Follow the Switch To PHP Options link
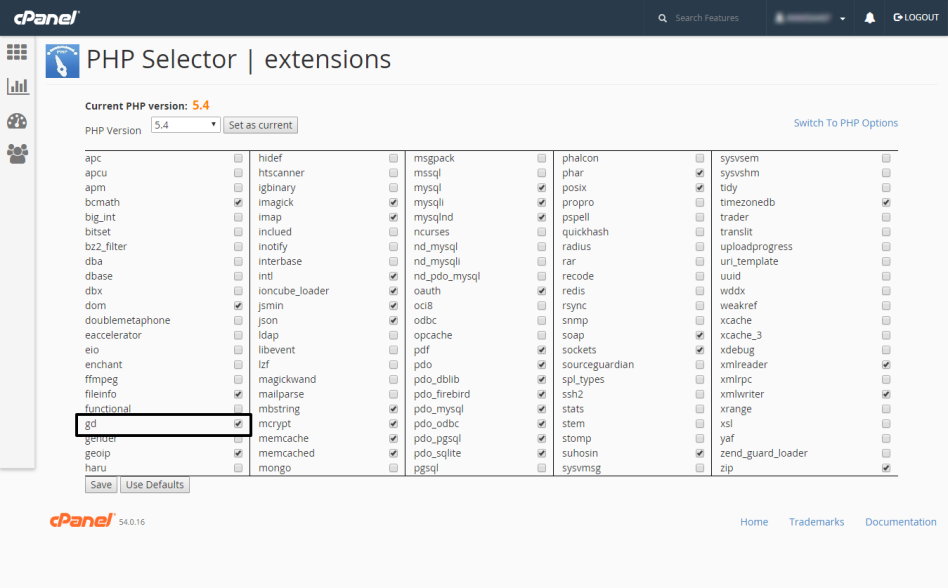This screenshot has height=588, width=948. point(845,123)
